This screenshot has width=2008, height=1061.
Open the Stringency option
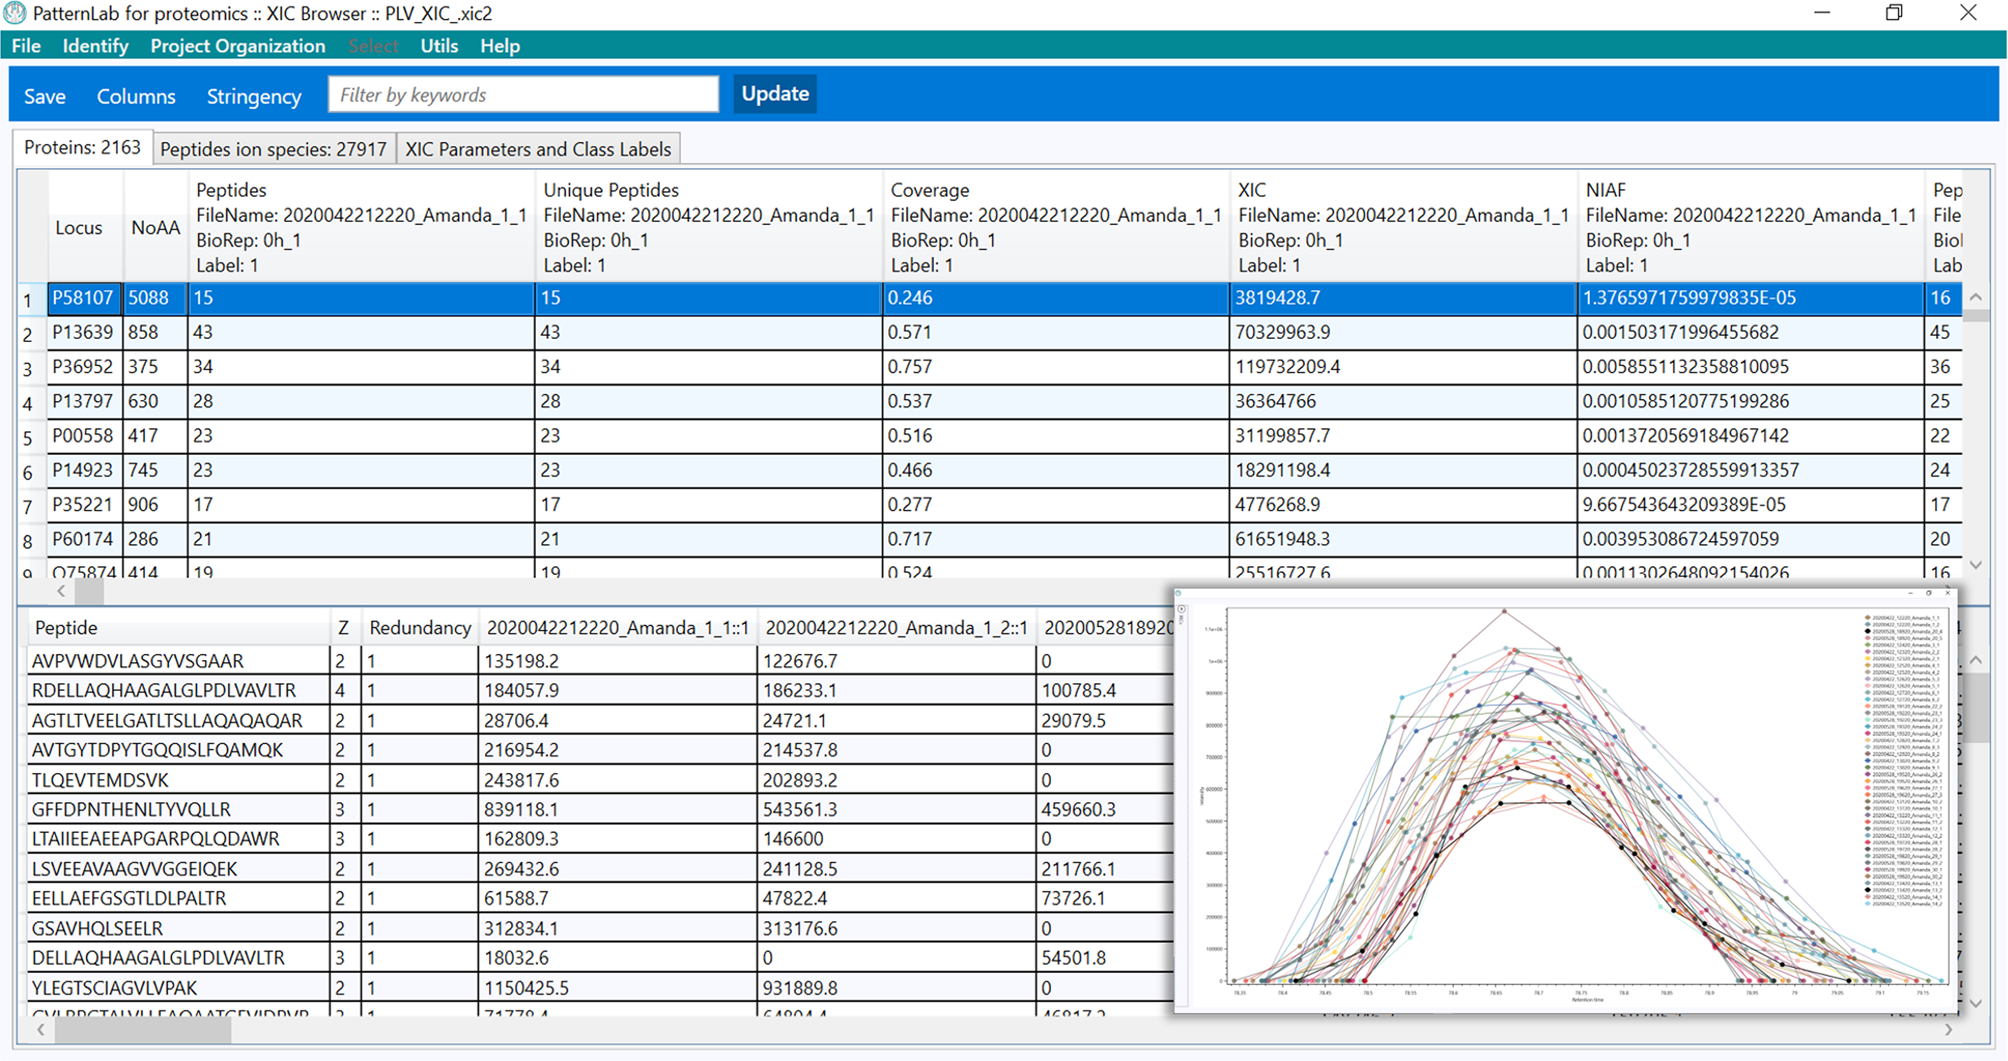click(254, 96)
